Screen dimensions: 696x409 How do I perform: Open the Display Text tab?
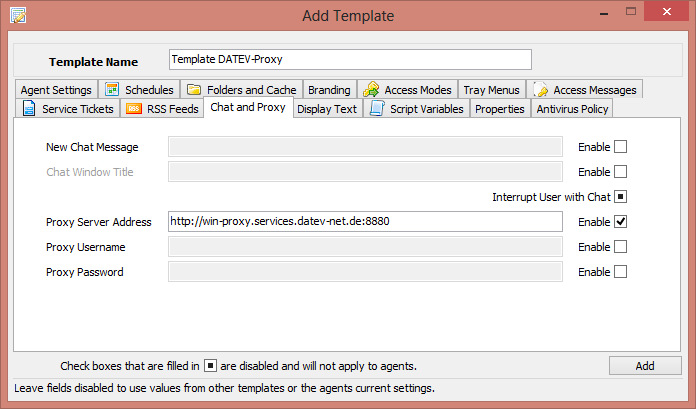(327, 109)
